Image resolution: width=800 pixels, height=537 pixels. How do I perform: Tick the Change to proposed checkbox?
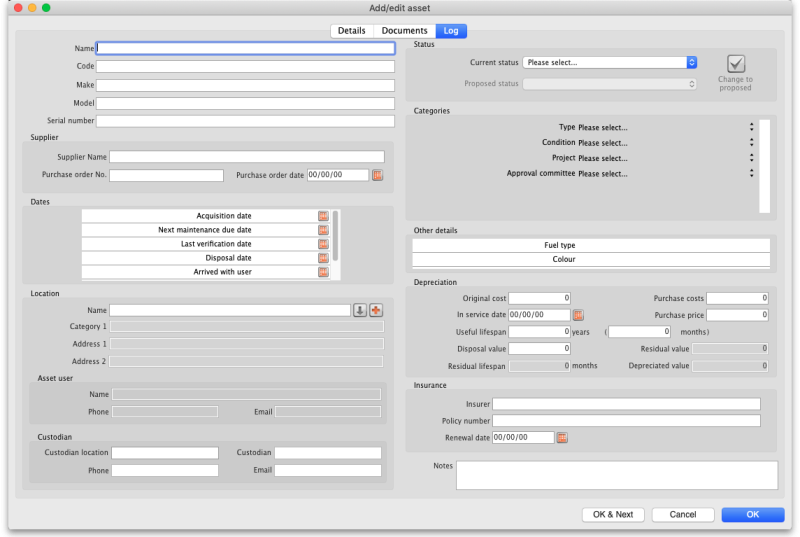tap(736, 64)
